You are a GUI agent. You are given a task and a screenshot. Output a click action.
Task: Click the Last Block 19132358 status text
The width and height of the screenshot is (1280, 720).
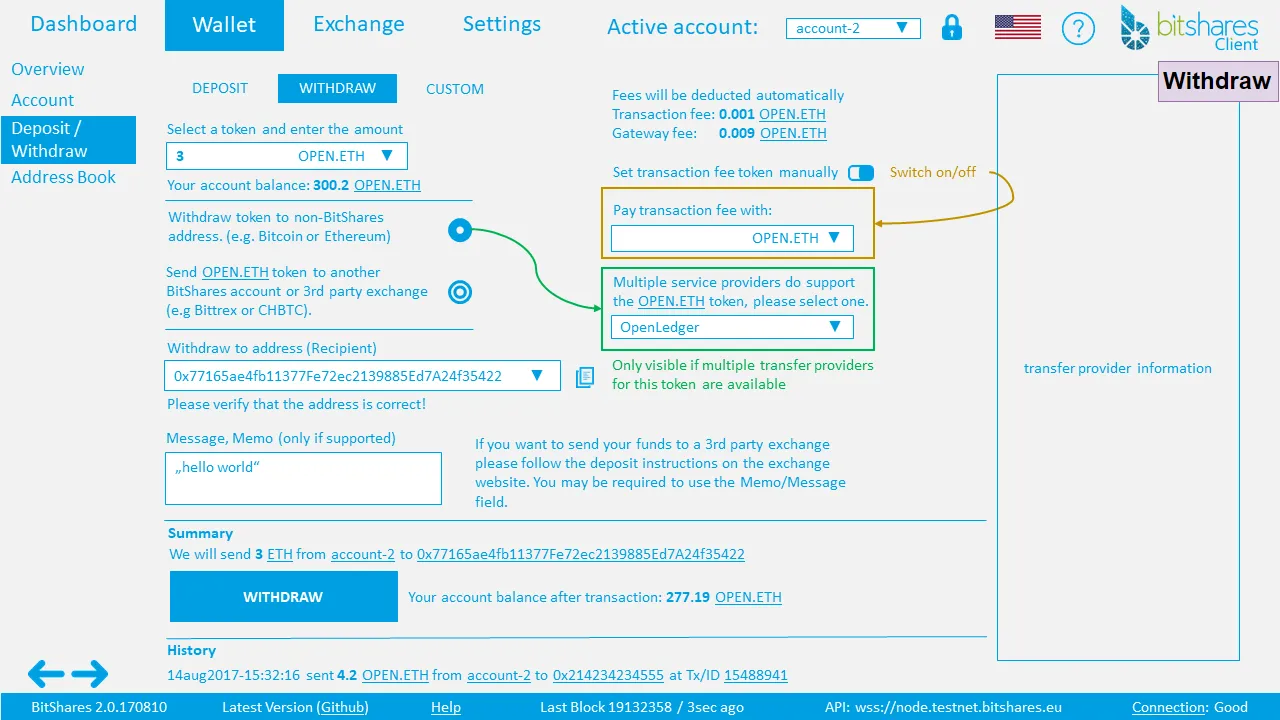642,707
